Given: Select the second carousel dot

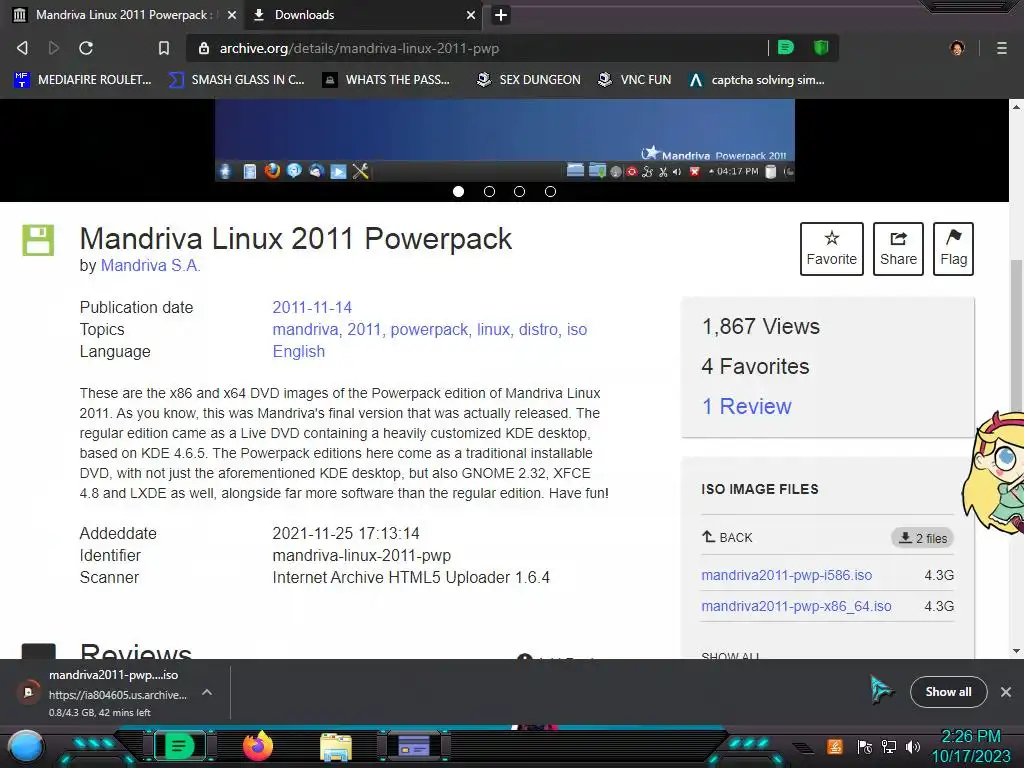Looking at the screenshot, I should tap(489, 191).
